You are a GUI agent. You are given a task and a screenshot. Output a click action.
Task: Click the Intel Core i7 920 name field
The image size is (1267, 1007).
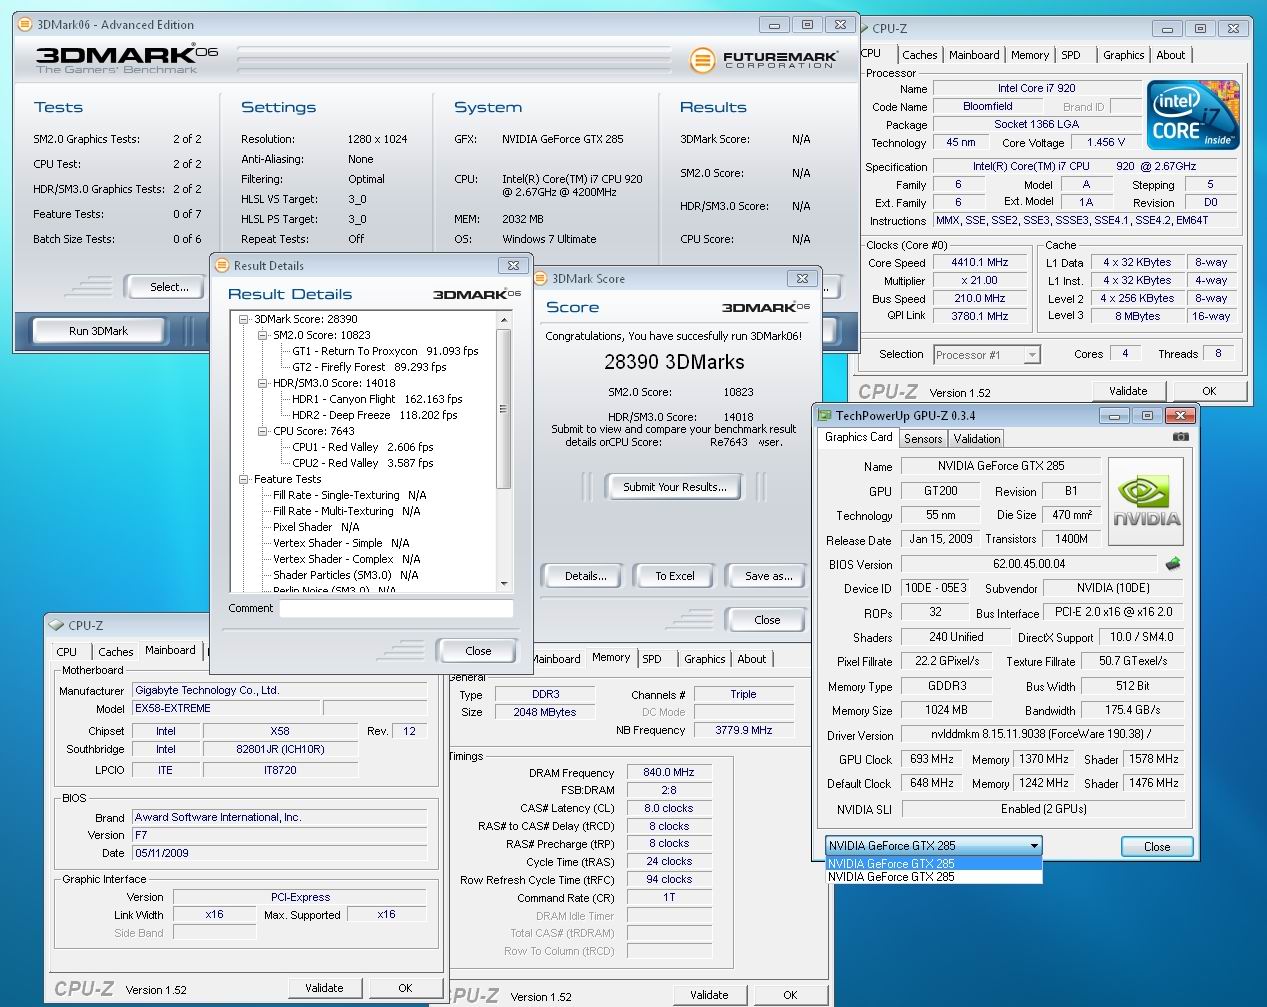[x=1036, y=88]
